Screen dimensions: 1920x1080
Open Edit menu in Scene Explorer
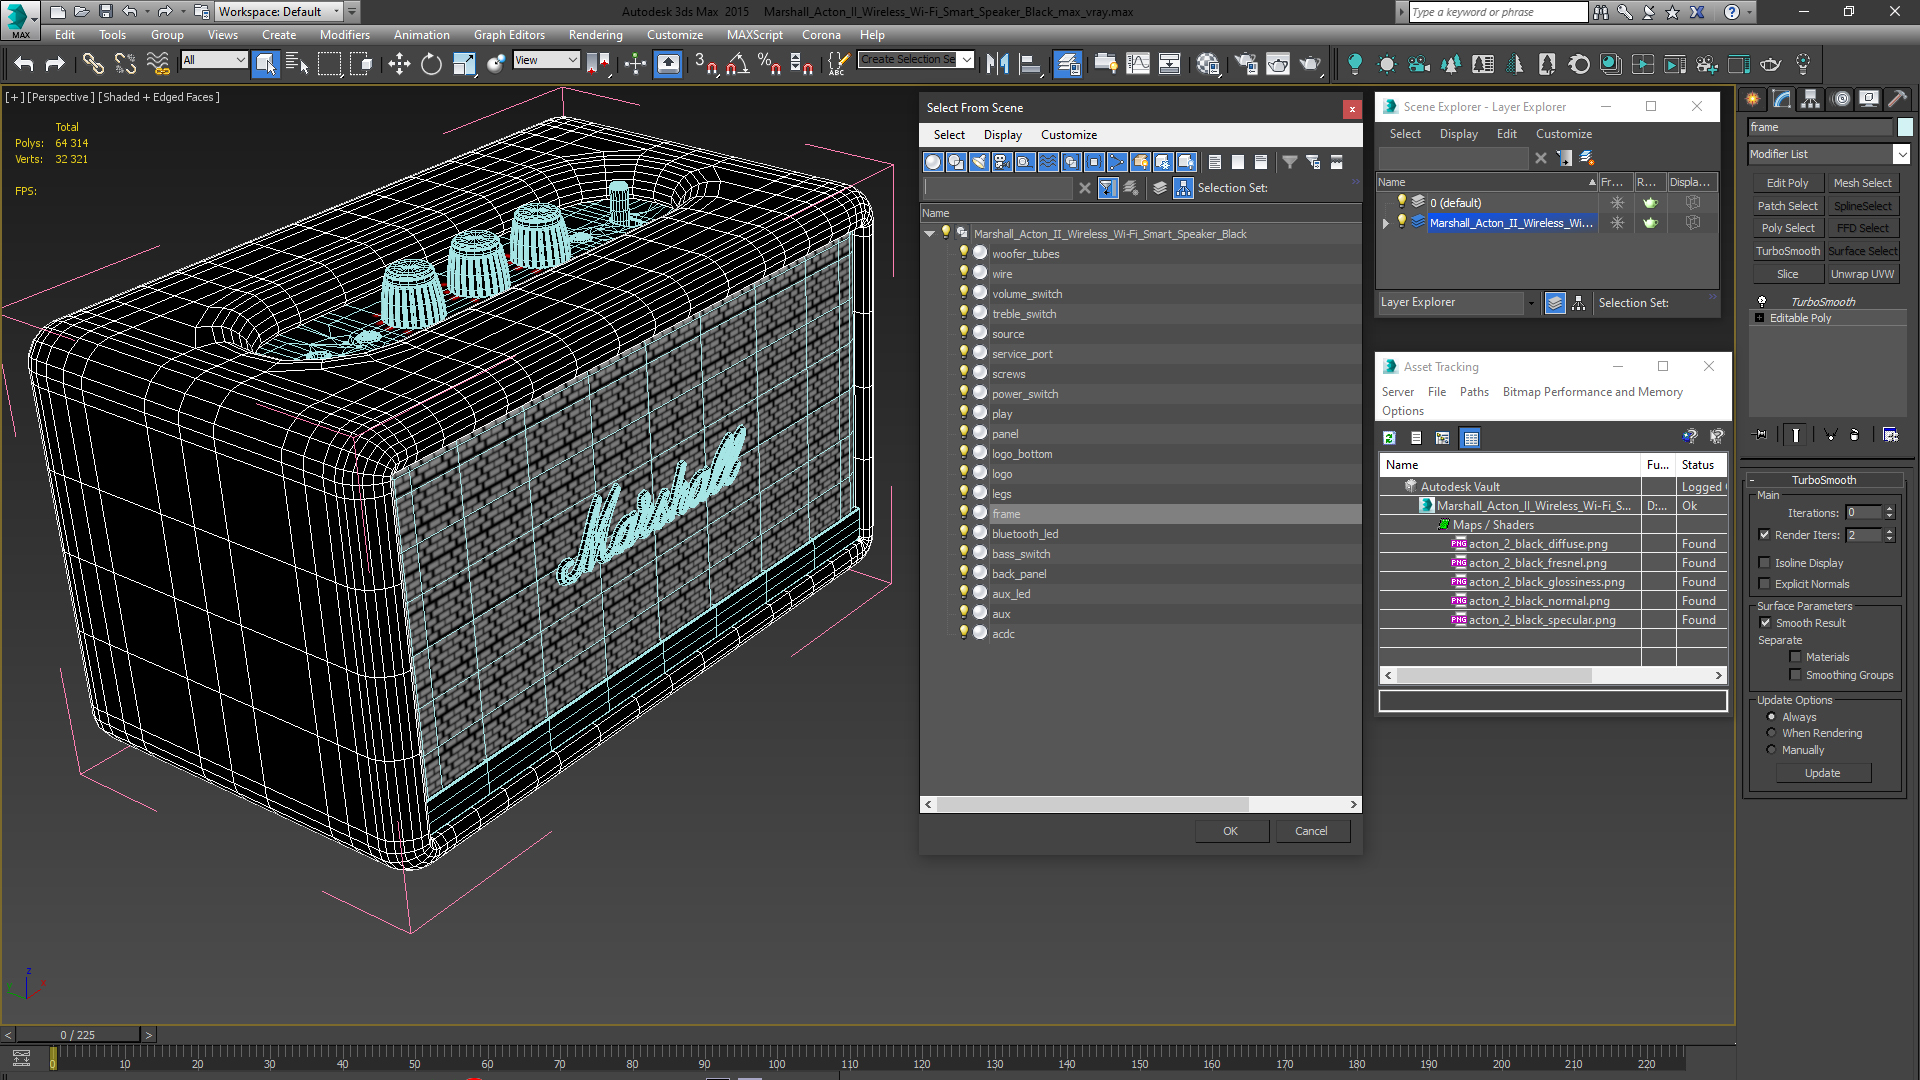click(1506, 134)
